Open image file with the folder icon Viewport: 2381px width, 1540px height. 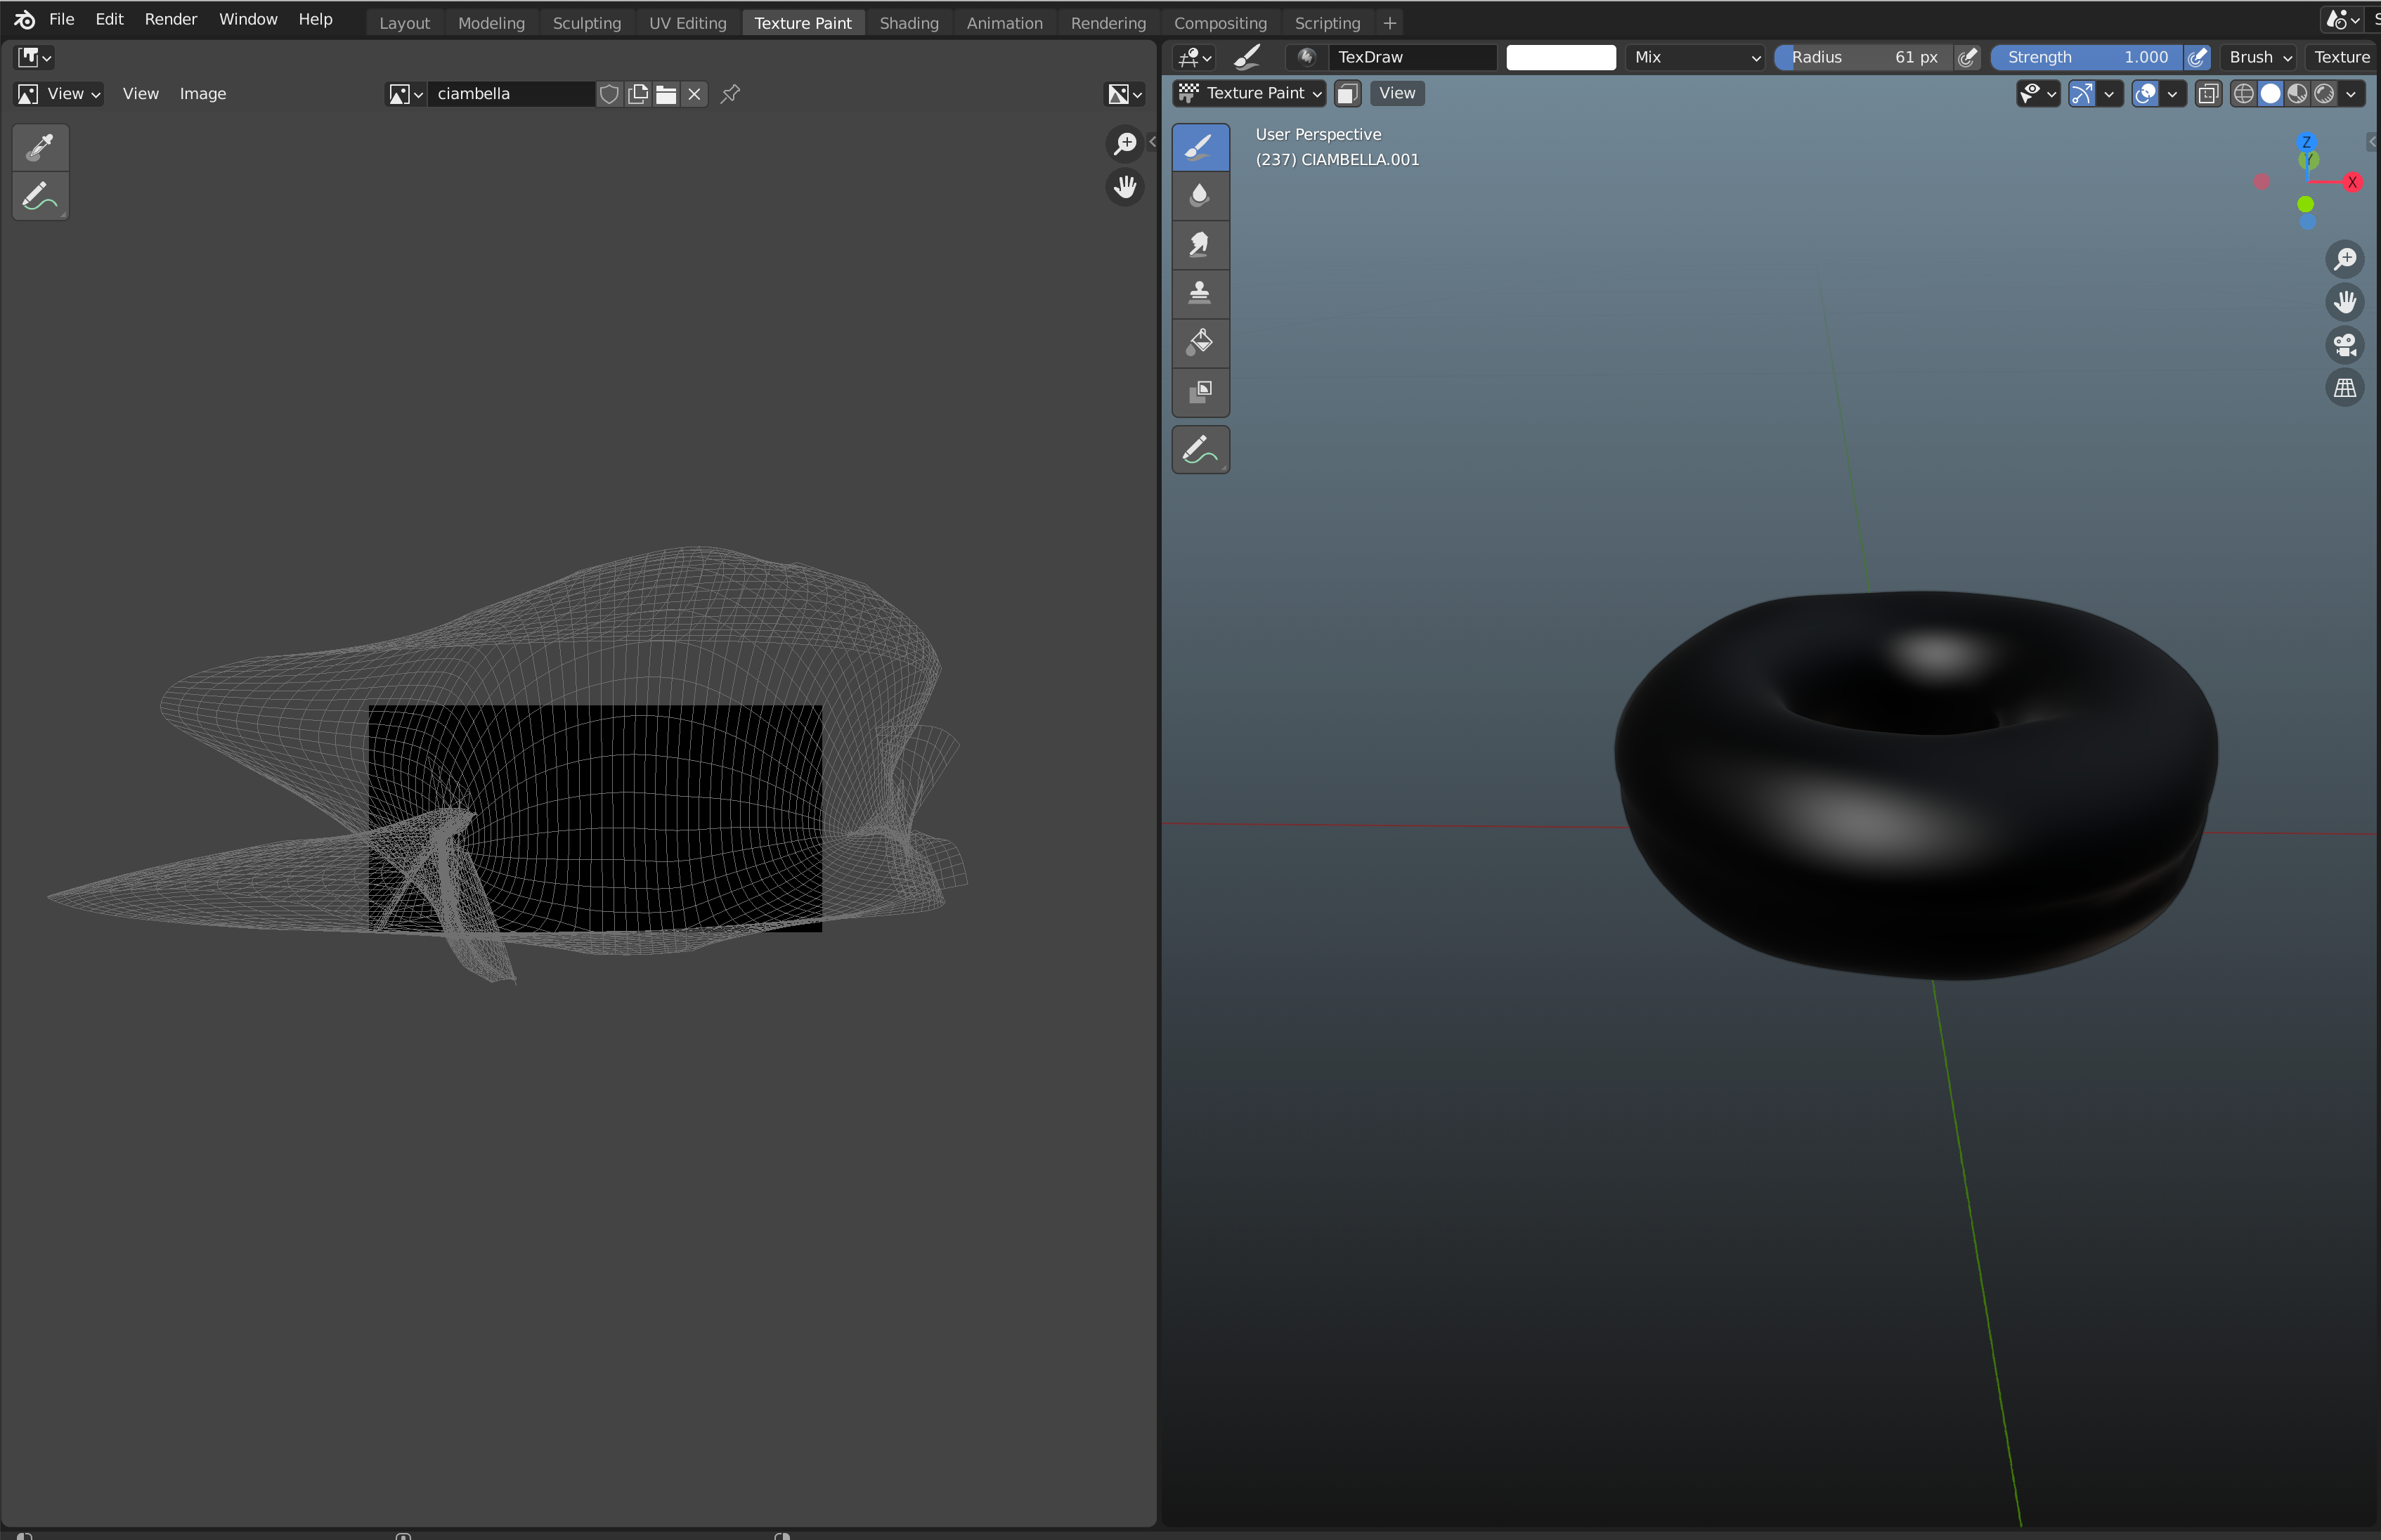click(666, 94)
